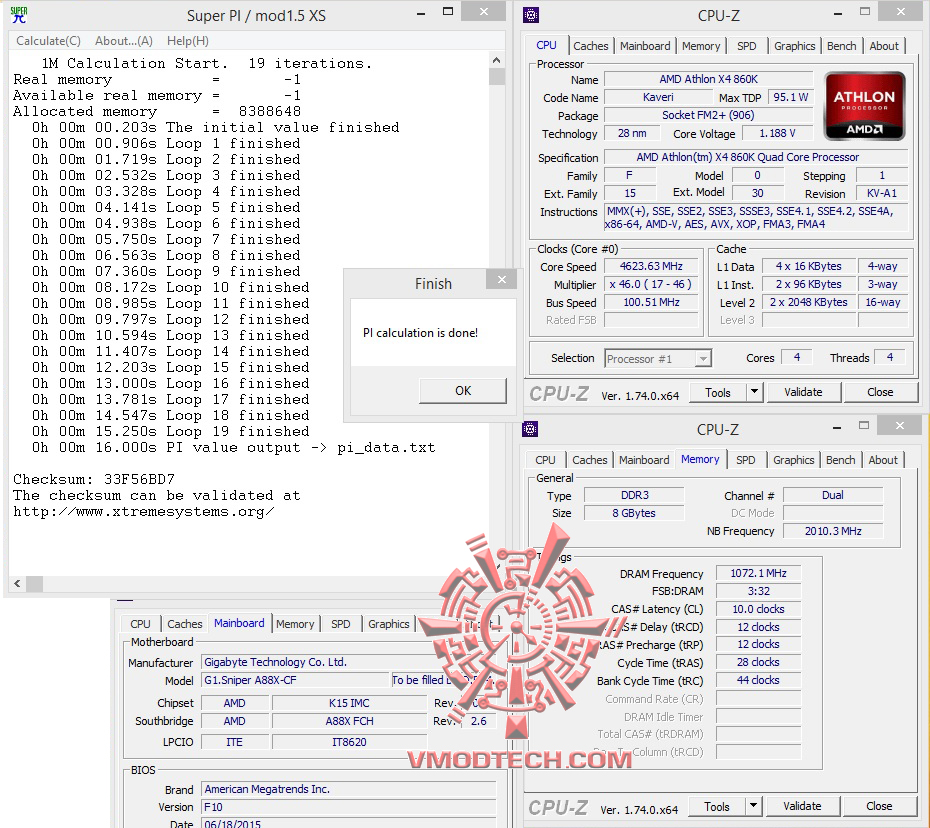Select the CPU tab in top CPU-Z window

546,45
